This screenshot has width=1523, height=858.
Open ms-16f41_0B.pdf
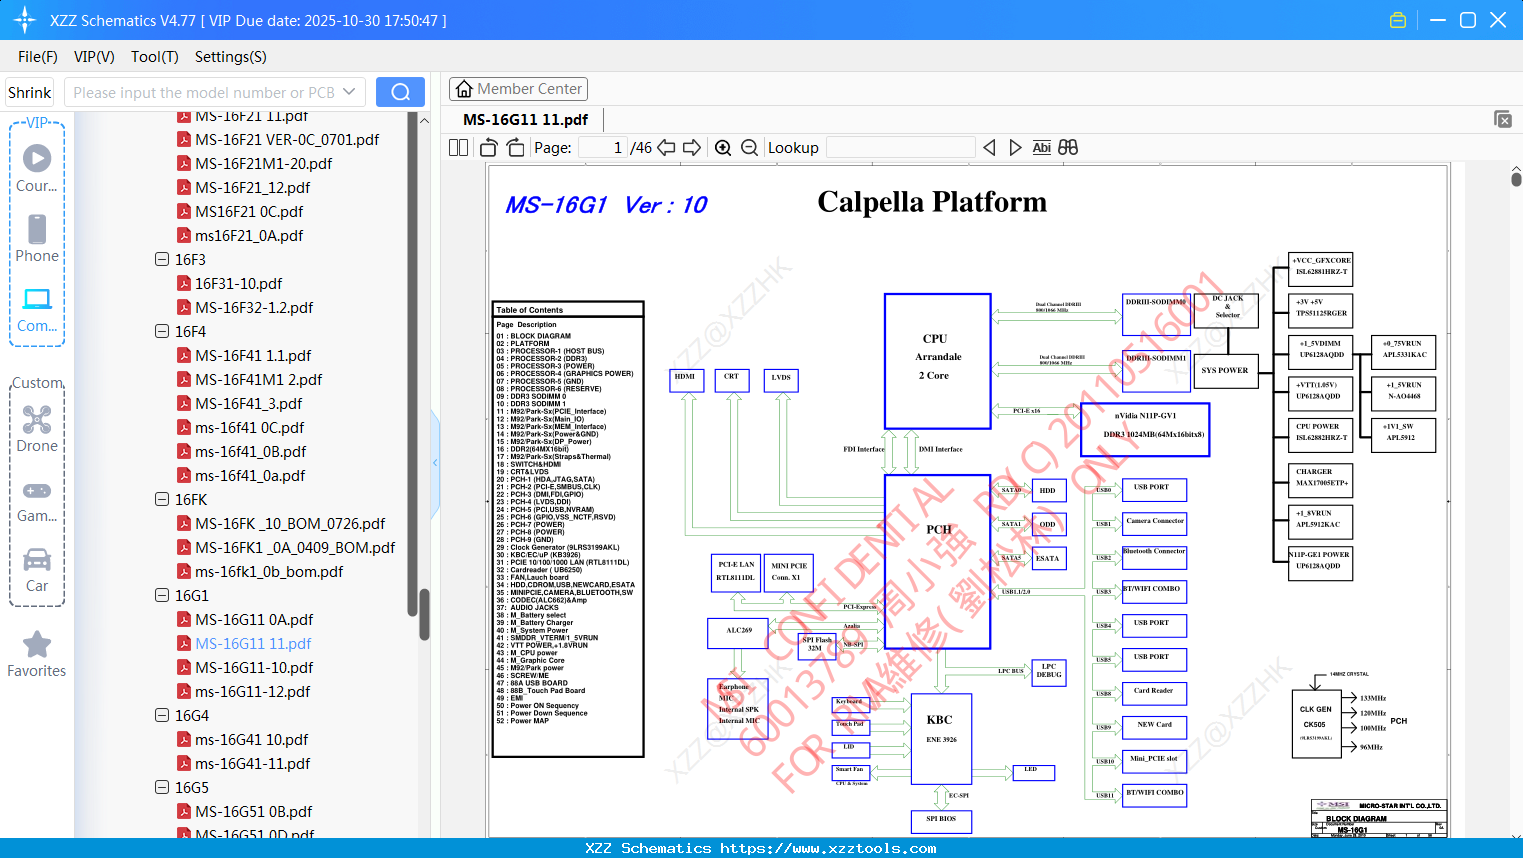point(251,451)
